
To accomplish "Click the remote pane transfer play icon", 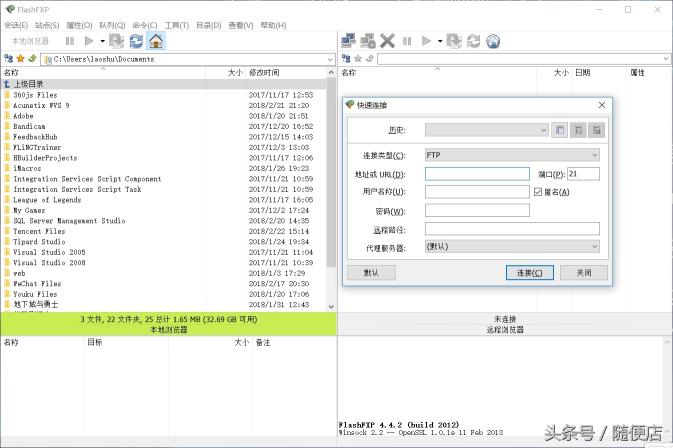I will (x=426, y=41).
